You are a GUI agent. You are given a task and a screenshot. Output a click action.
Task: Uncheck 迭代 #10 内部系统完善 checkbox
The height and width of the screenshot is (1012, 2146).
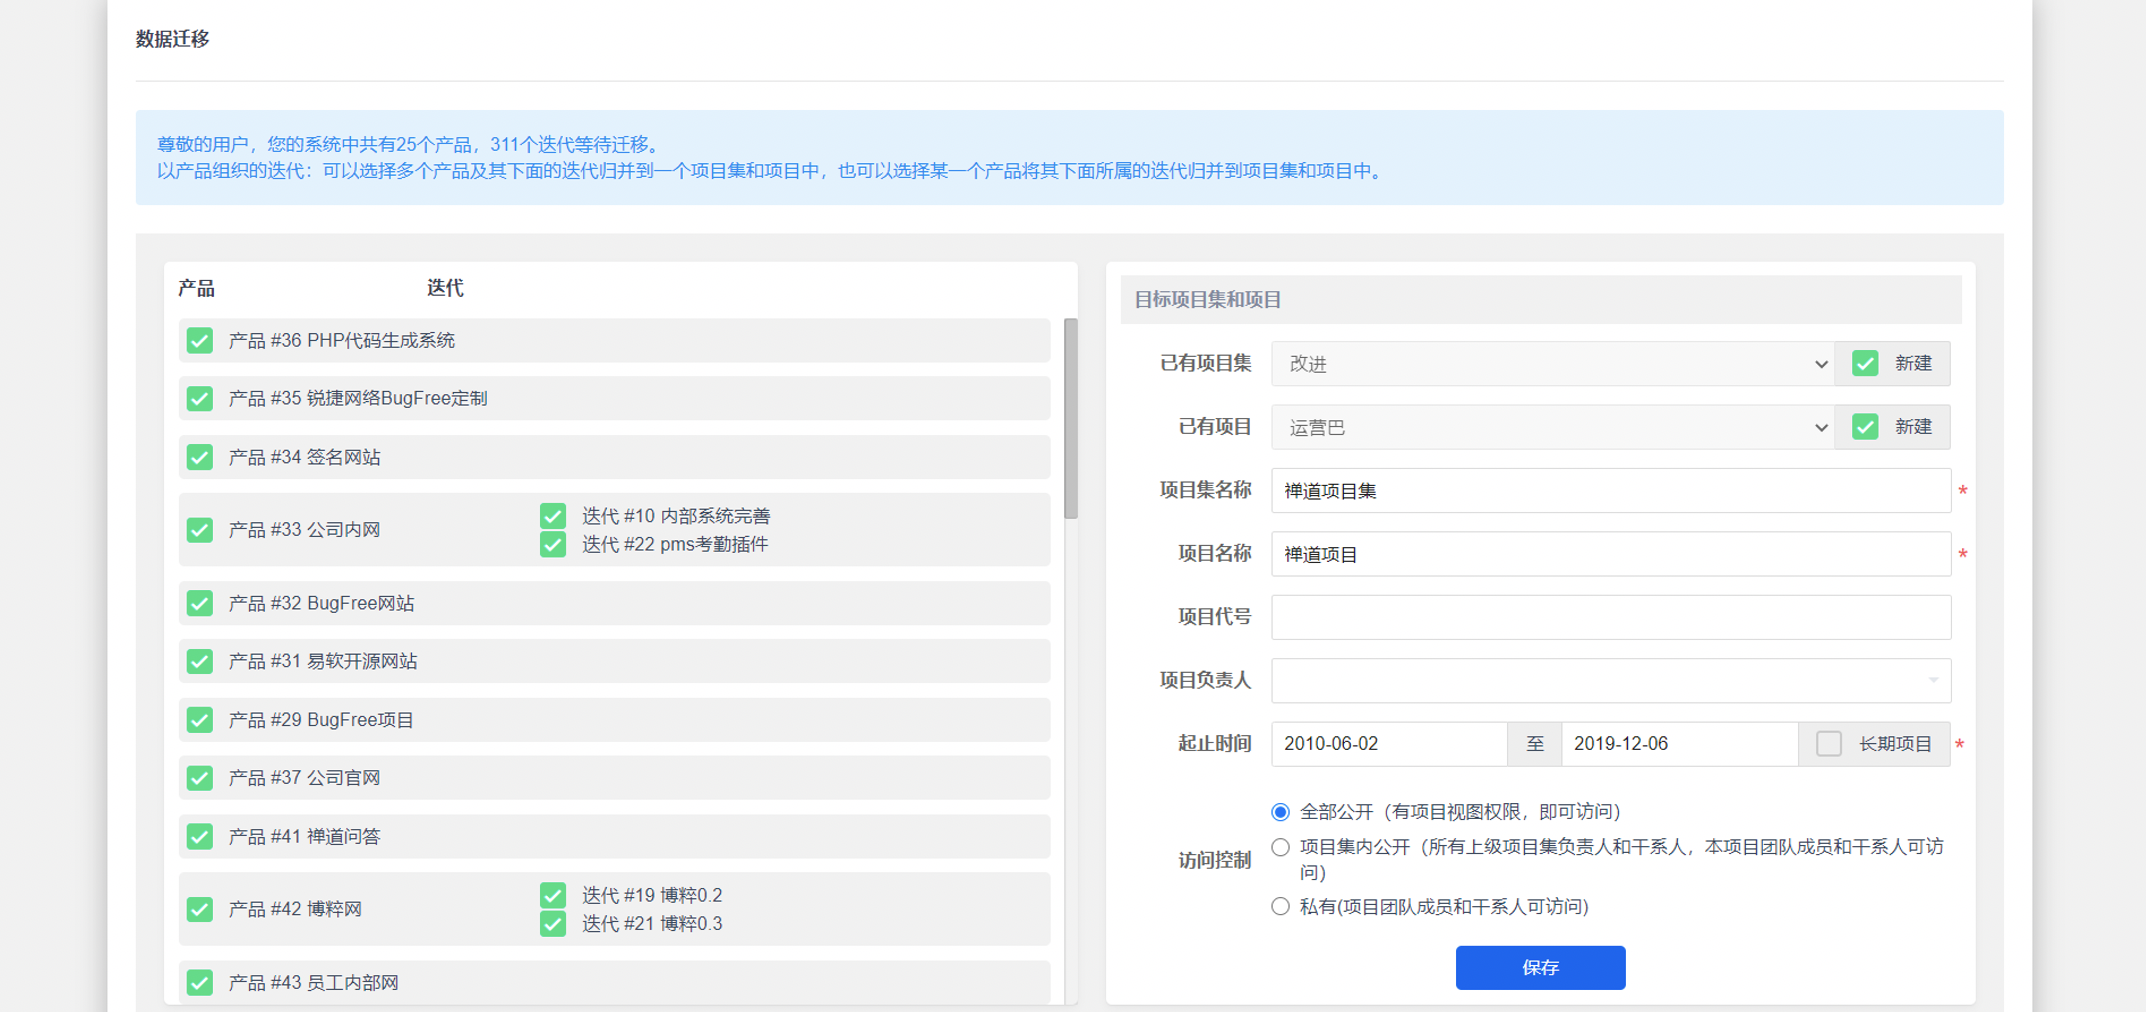[x=553, y=516]
